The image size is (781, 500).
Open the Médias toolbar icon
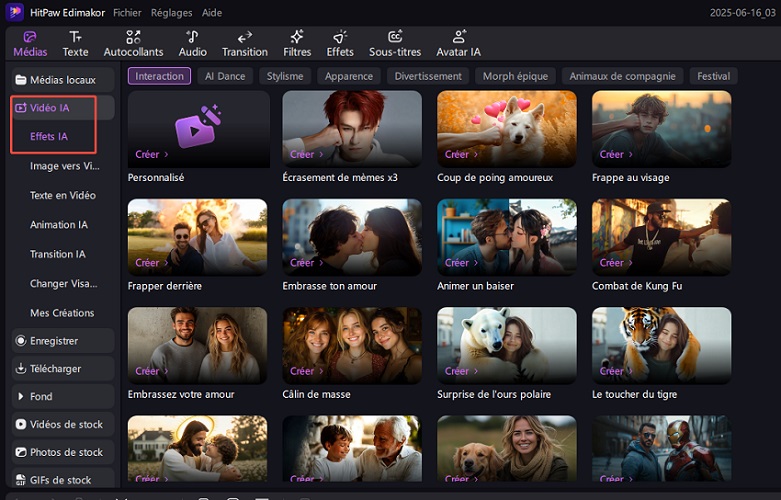click(30, 43)
